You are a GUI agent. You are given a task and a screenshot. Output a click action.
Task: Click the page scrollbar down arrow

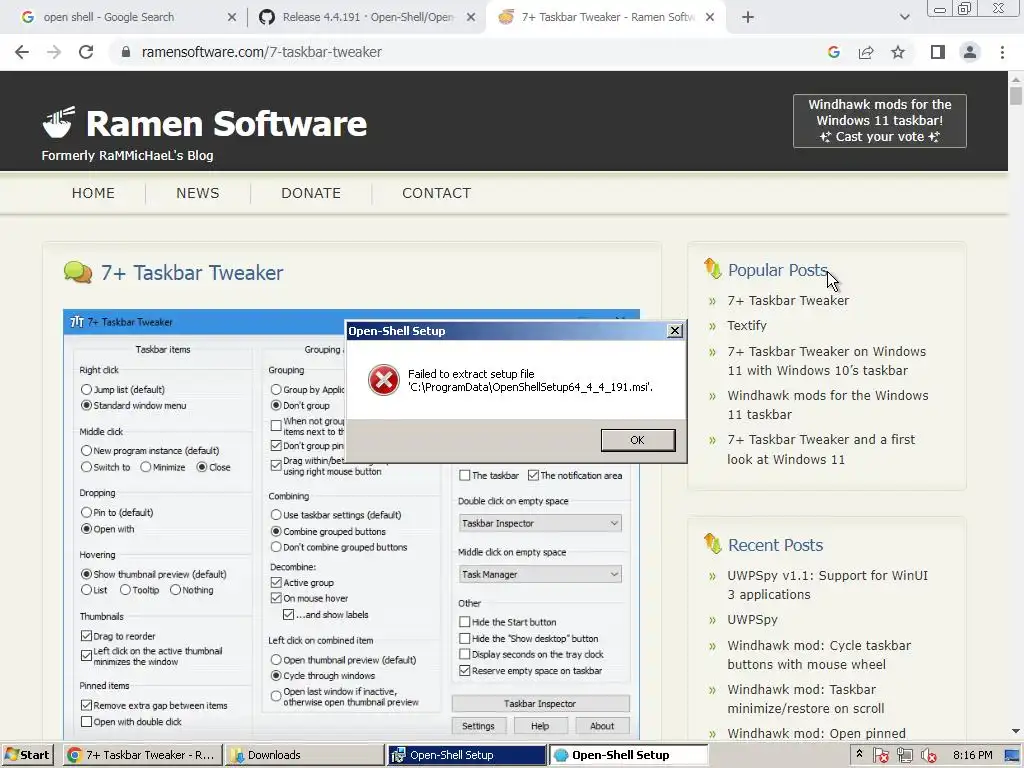(x=1016, y=731)
